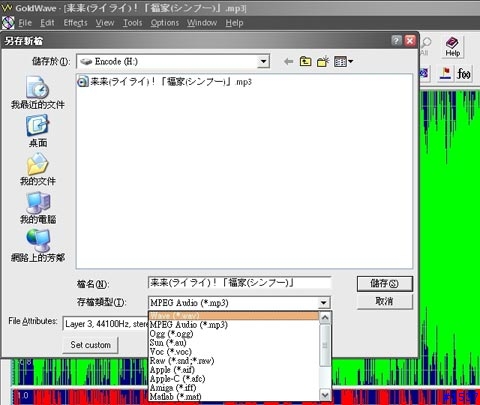Open the view menu icon
The image size is (480, 405).
[344, 62]
